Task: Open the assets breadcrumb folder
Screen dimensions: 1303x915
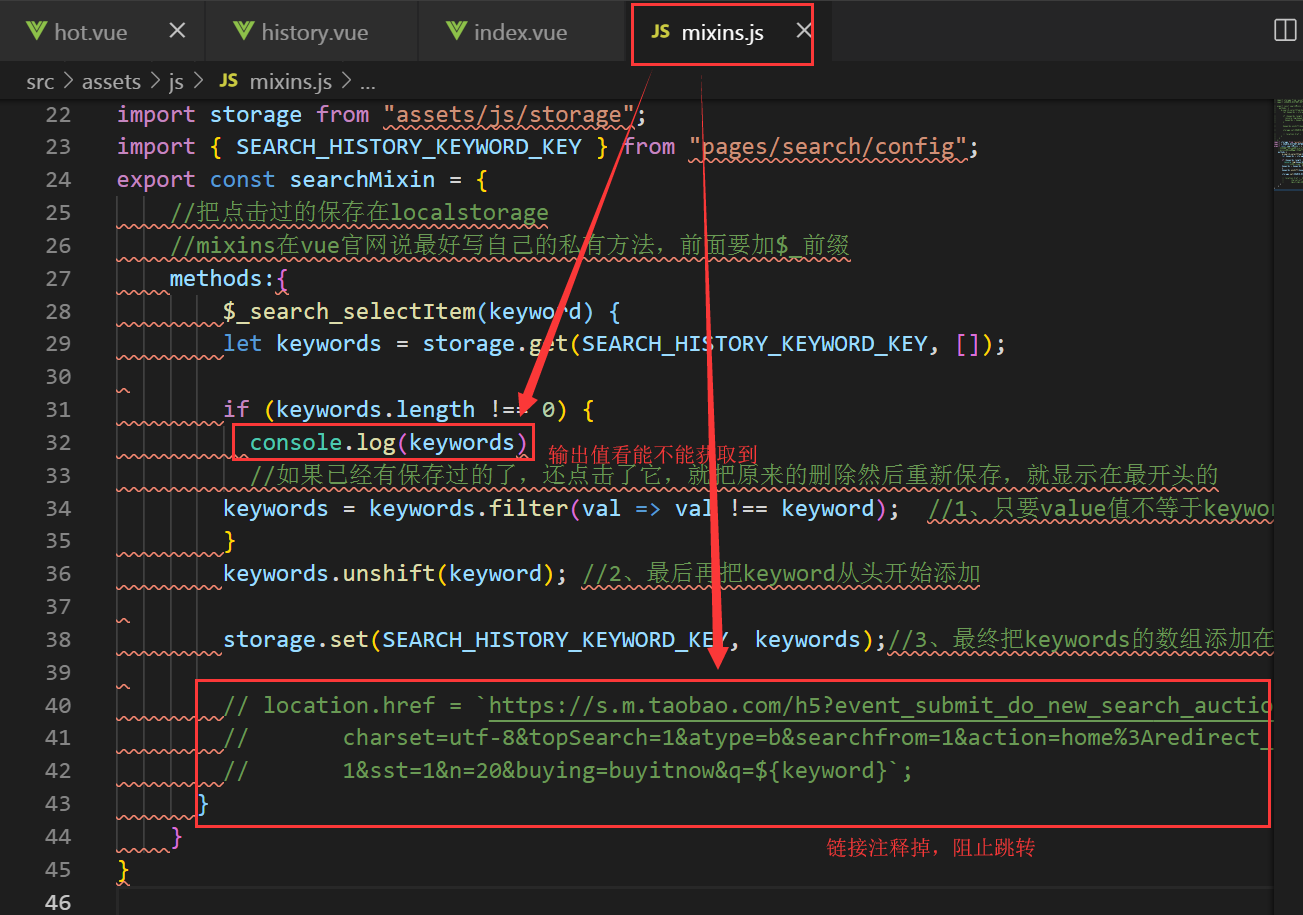Action: tap(112, 82)
